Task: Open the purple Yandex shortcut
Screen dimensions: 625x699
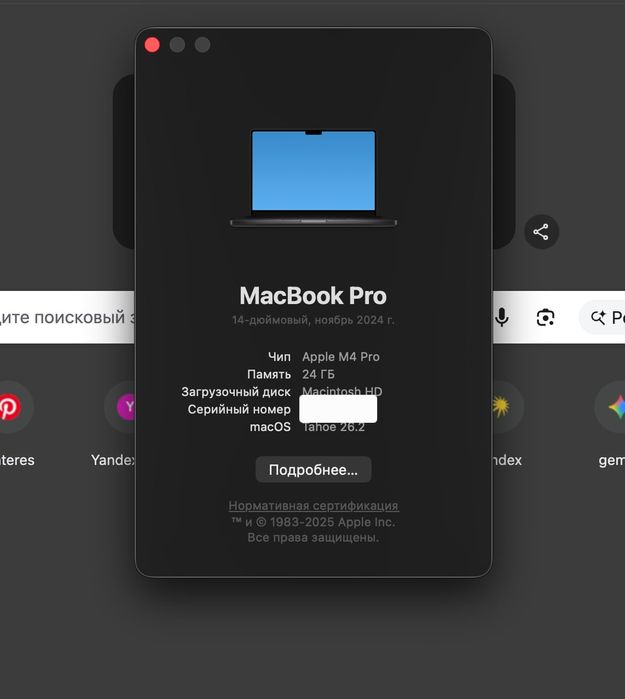Action: click(126, 407)
